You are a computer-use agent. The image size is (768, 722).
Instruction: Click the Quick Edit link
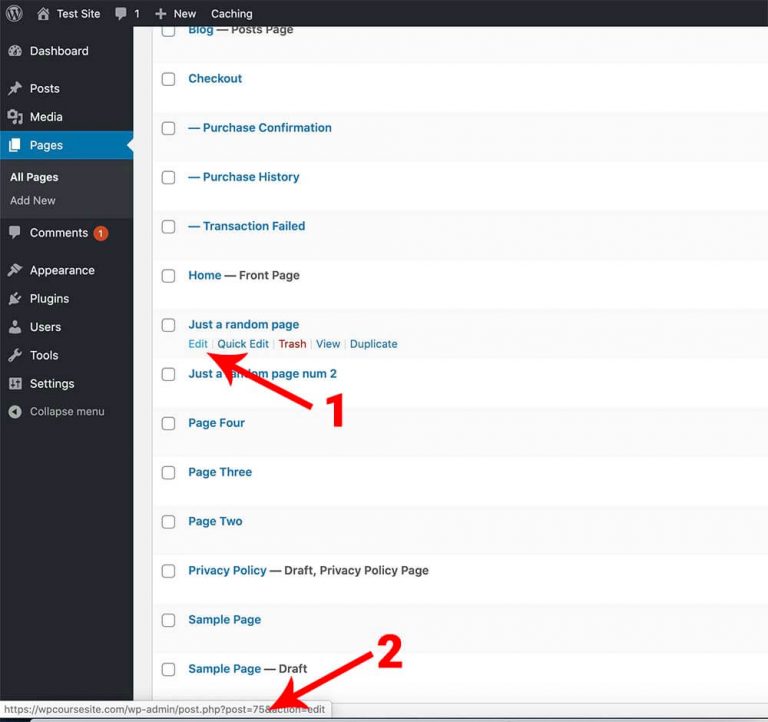coord(243,344)
